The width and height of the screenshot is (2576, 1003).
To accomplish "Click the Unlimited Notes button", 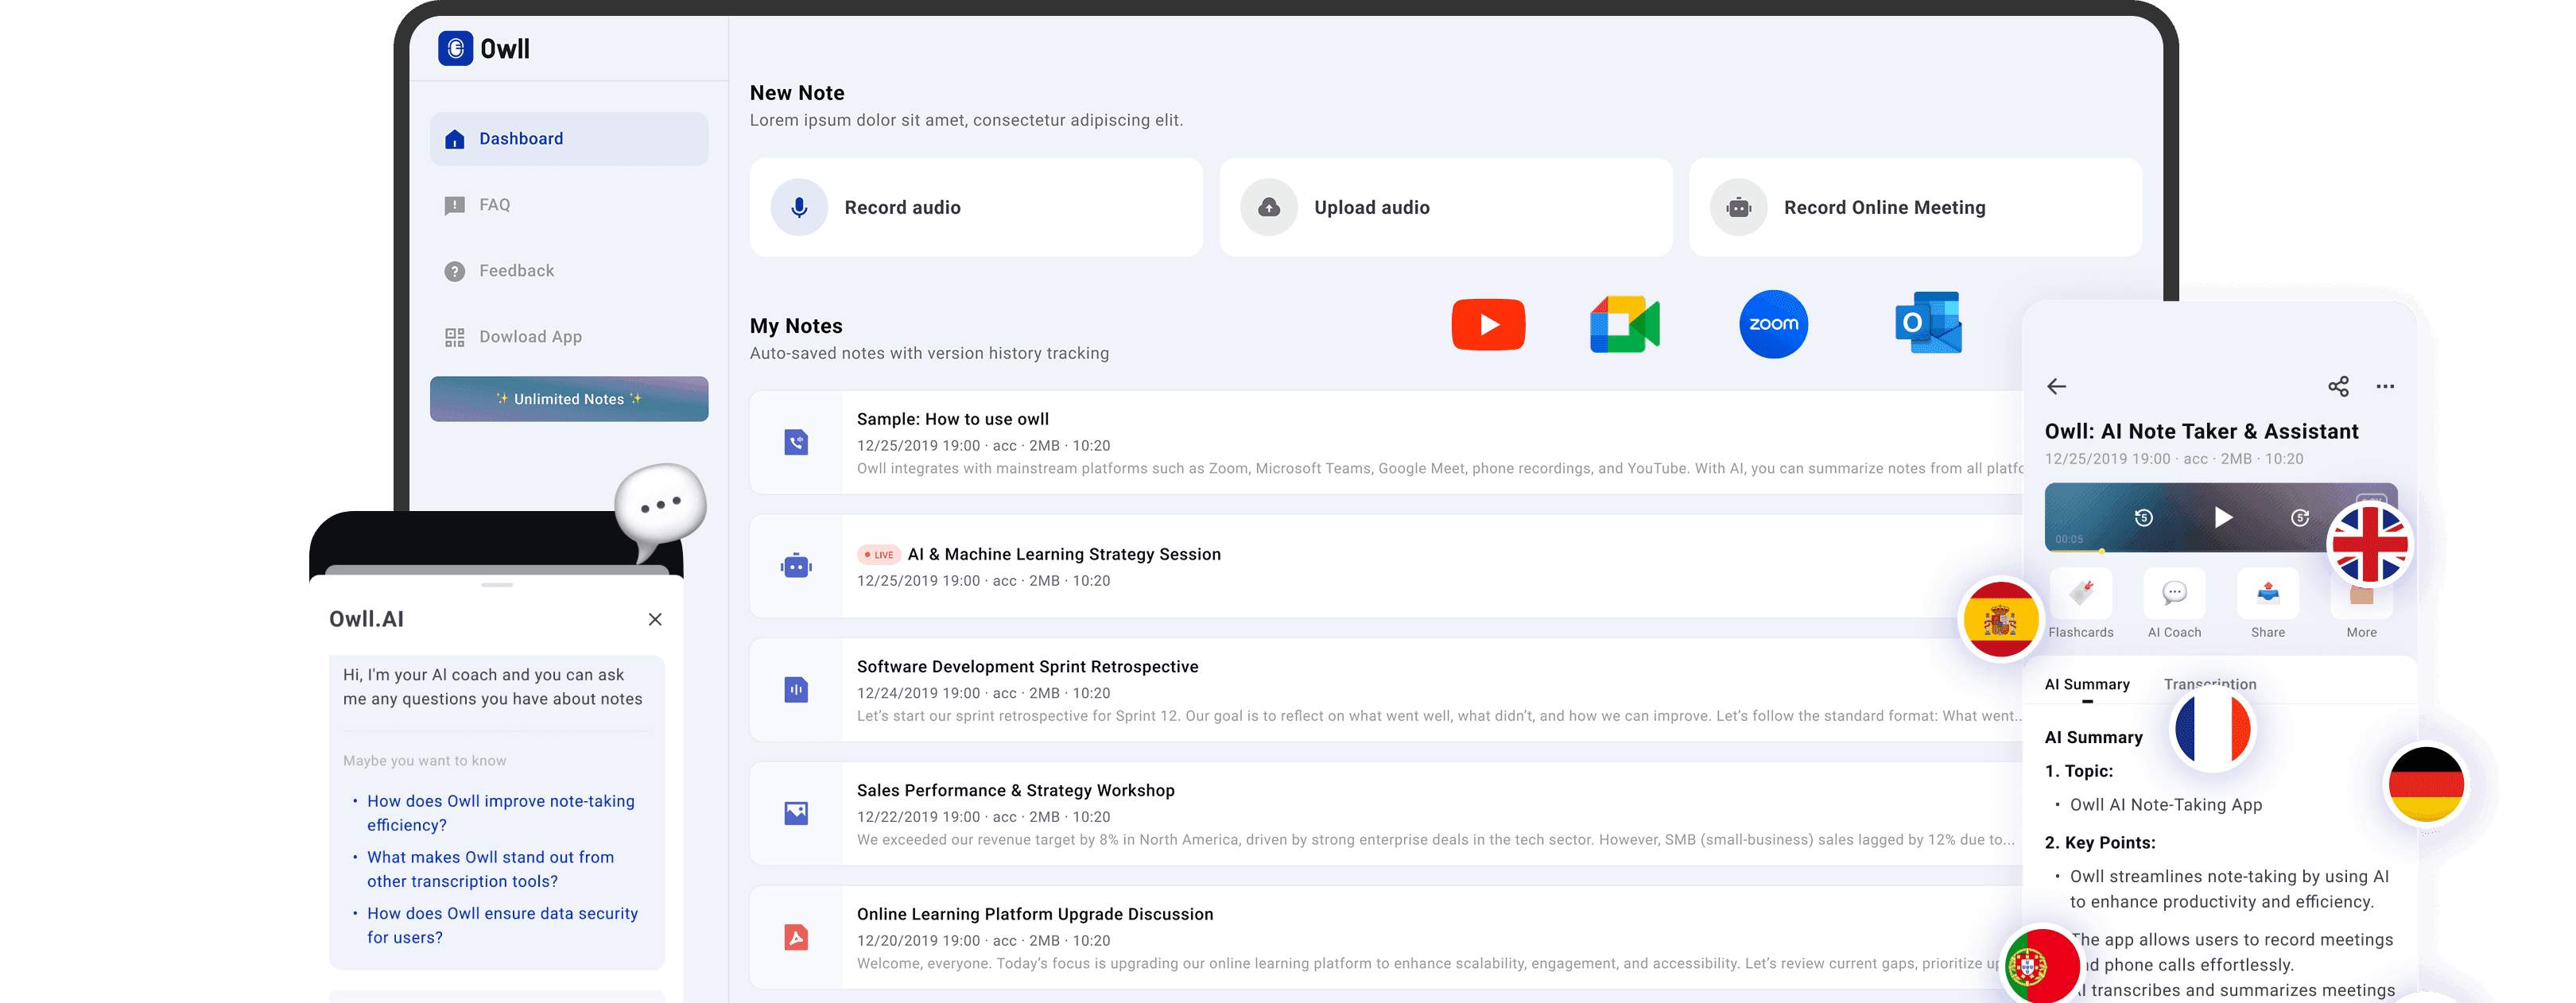I will tap(568, 398).
